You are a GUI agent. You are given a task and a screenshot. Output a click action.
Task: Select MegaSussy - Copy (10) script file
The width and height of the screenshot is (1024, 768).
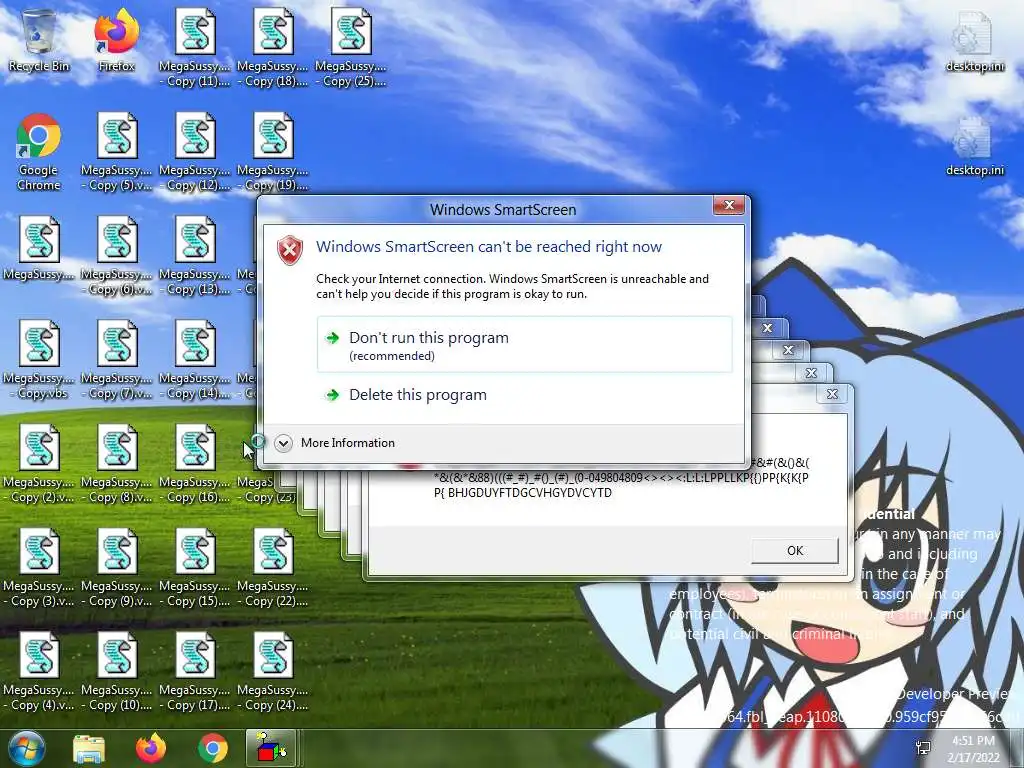coord(117,671)
